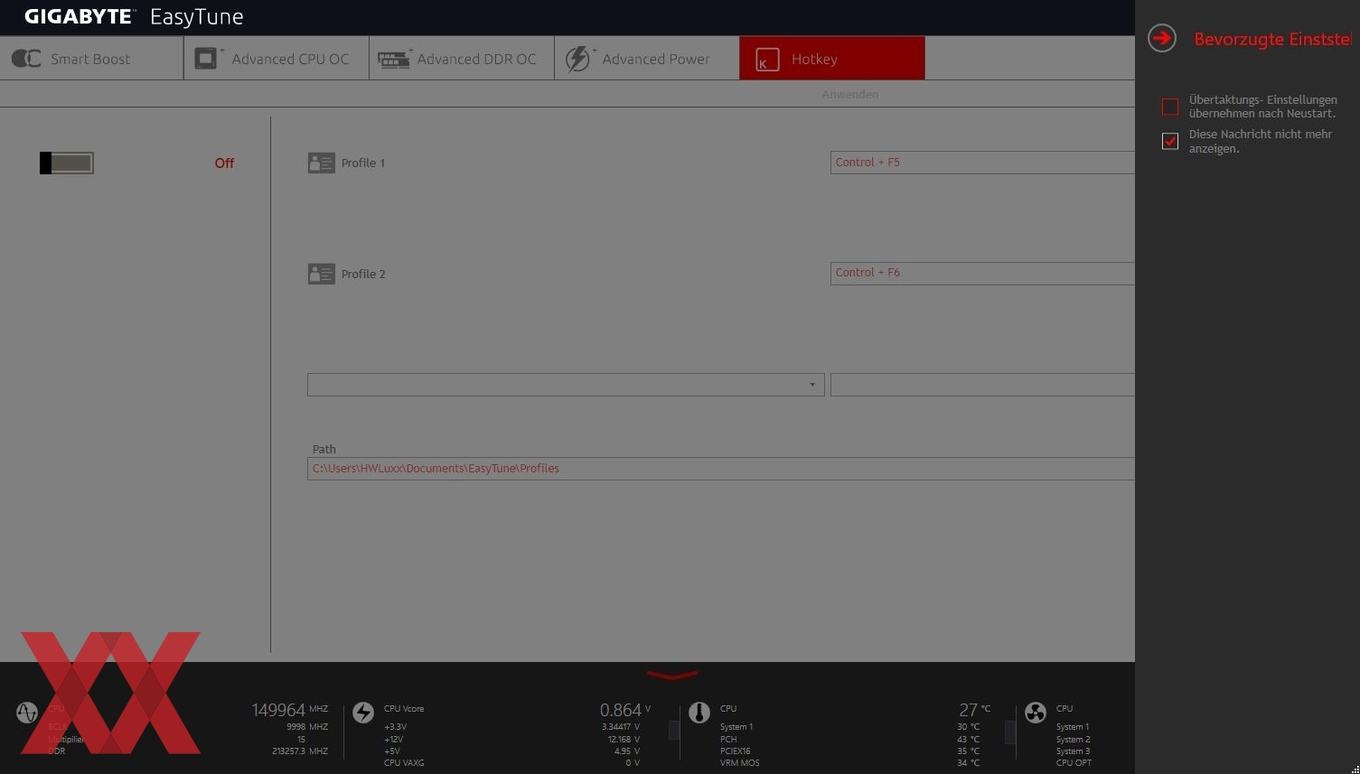Click the CPU OPT fan label
This screenshot has height=774, width=1360.
(x=1074, y=763)
